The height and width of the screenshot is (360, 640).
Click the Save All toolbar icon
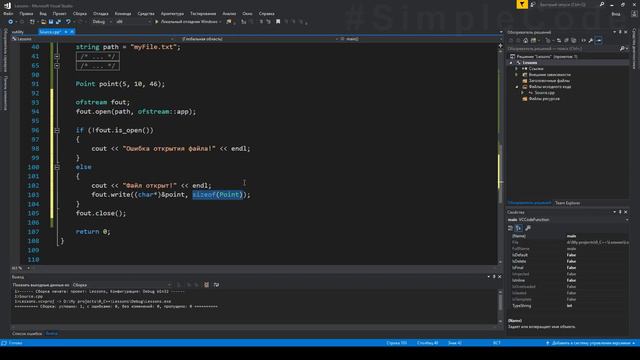pos(58,22)
